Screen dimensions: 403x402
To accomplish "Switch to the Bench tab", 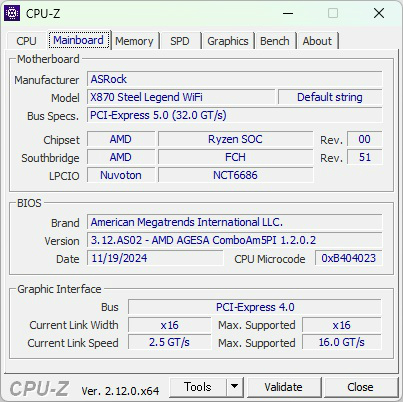I will 275,41.
